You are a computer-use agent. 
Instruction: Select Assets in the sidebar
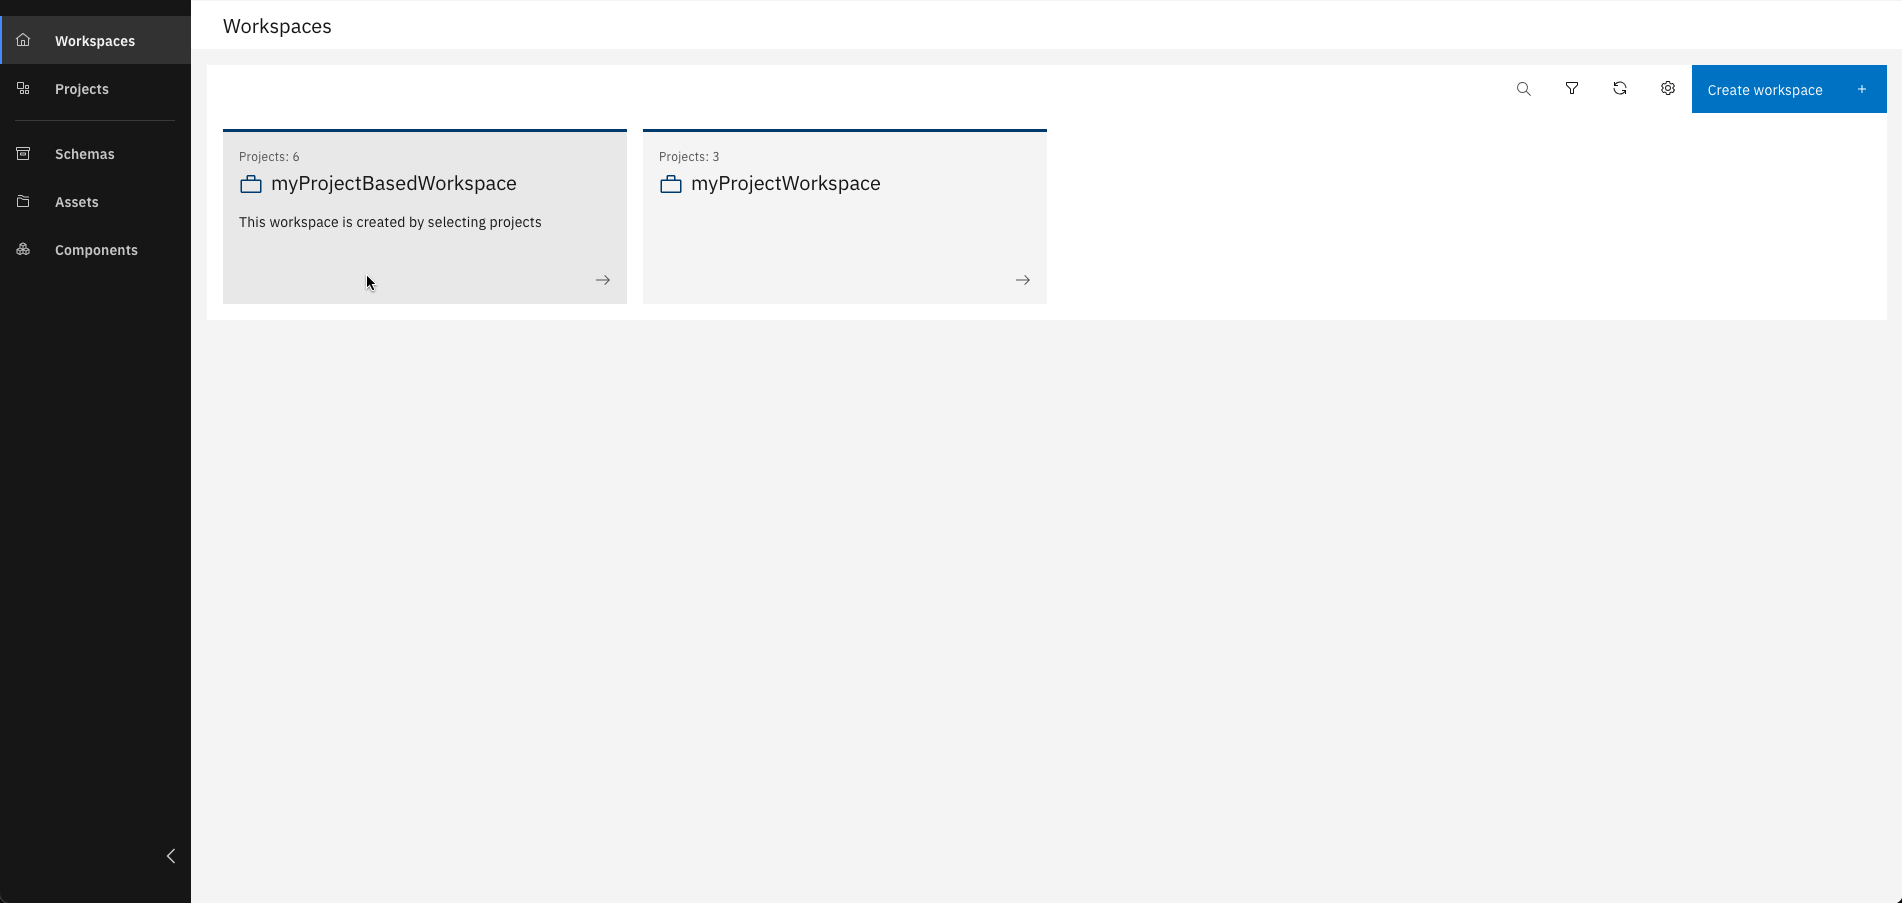tap(77, 202)
